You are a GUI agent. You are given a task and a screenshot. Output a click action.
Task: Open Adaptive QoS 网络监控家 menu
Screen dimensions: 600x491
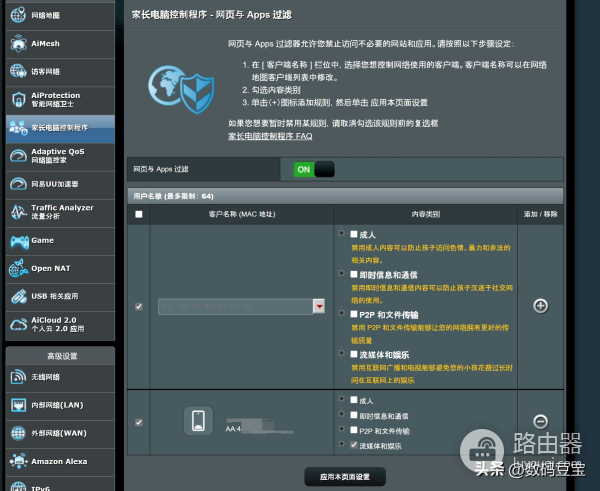[x=60, y=156]
